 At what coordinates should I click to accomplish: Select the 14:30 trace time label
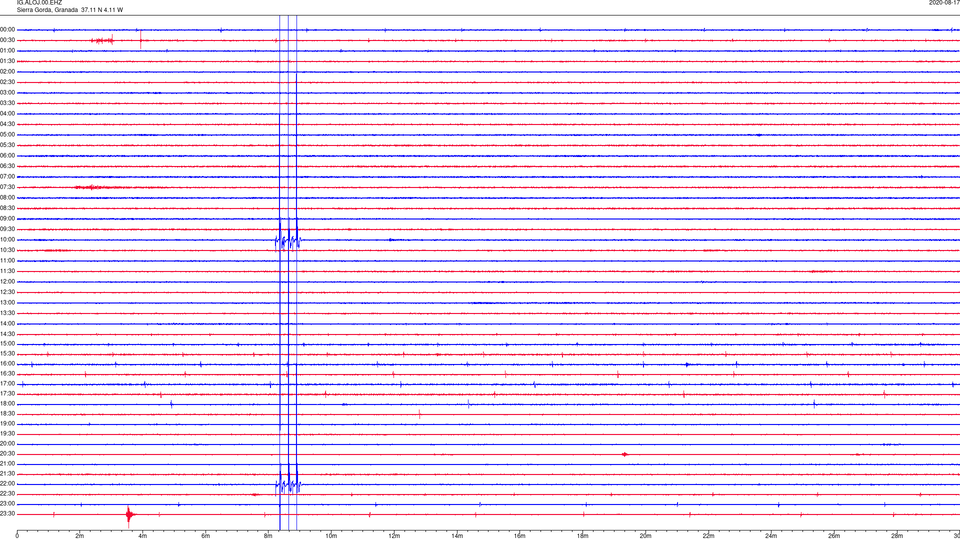click(7, 334)
